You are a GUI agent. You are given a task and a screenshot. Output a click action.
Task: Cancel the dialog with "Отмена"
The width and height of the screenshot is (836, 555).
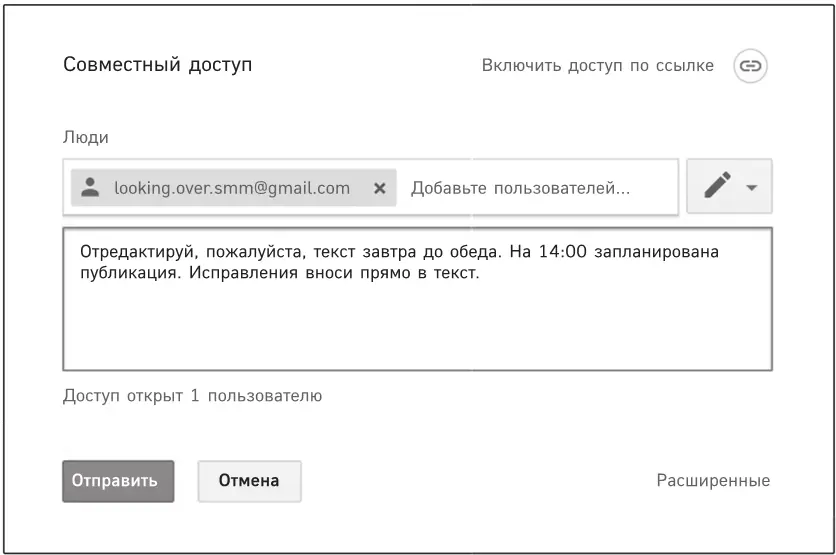click(249, 481)
